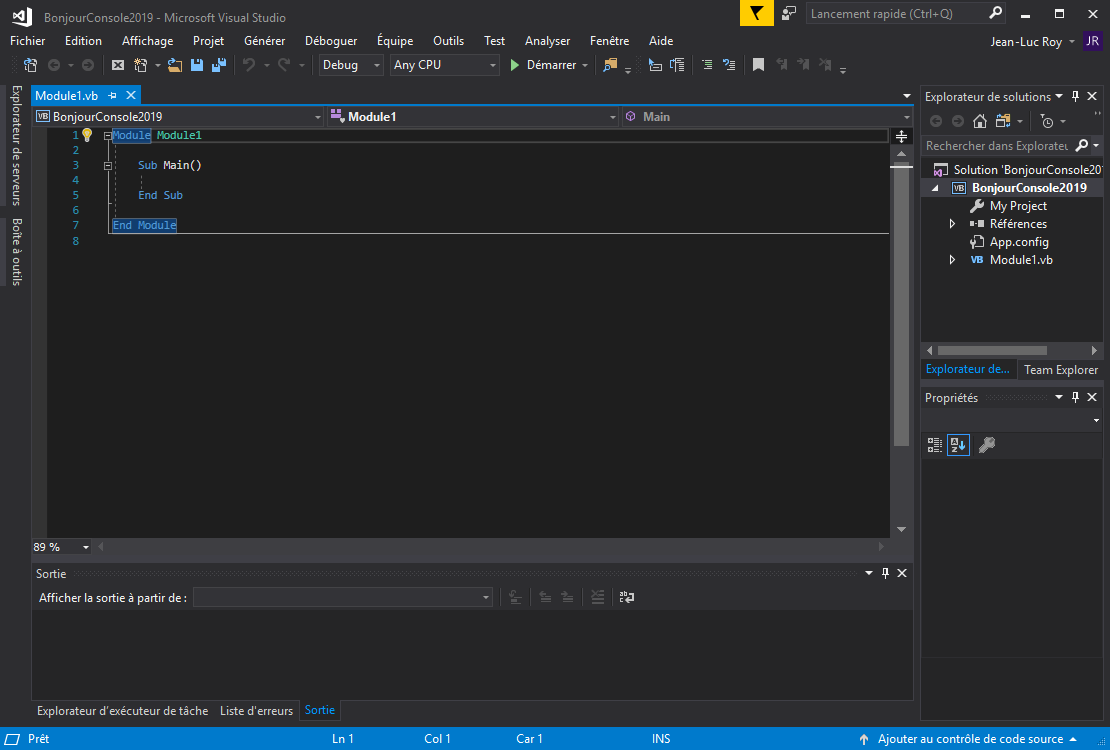1110x750 pixels.
Task: Click the Solution Explorer horizontal scrollbar thumb
Action: 992,351
